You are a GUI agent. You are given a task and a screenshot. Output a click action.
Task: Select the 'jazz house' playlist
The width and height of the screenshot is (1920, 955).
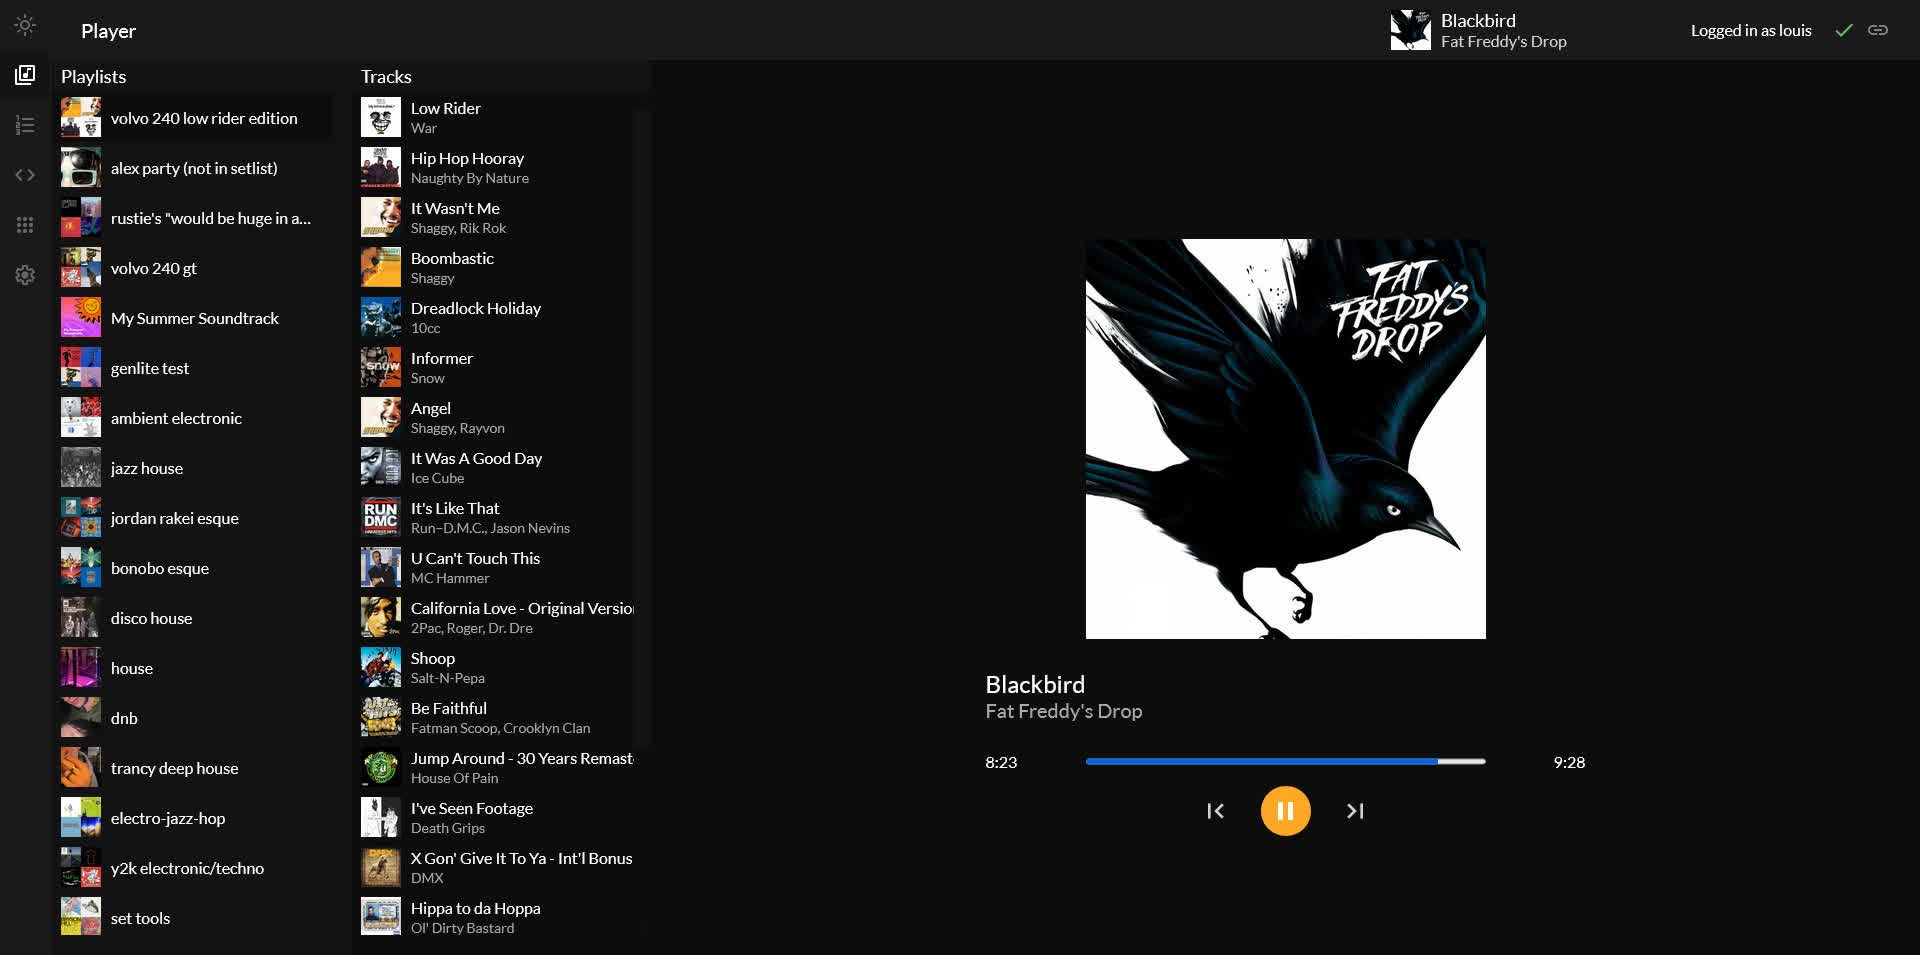147,468
